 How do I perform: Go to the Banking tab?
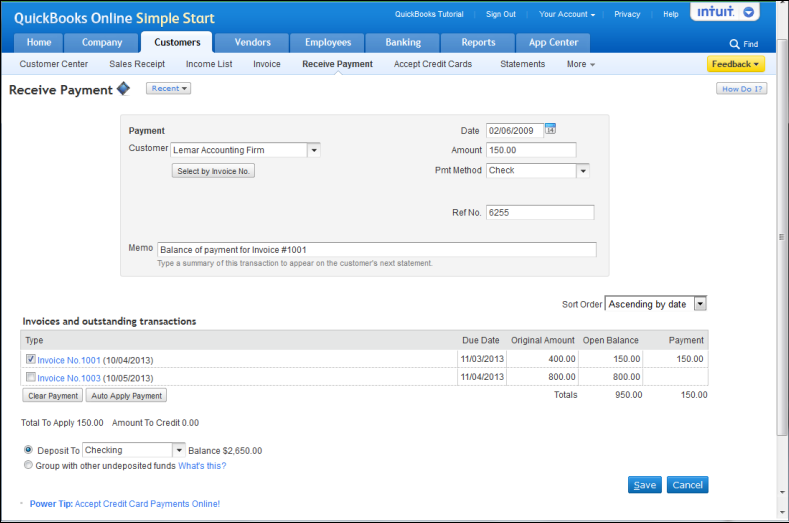403,43
